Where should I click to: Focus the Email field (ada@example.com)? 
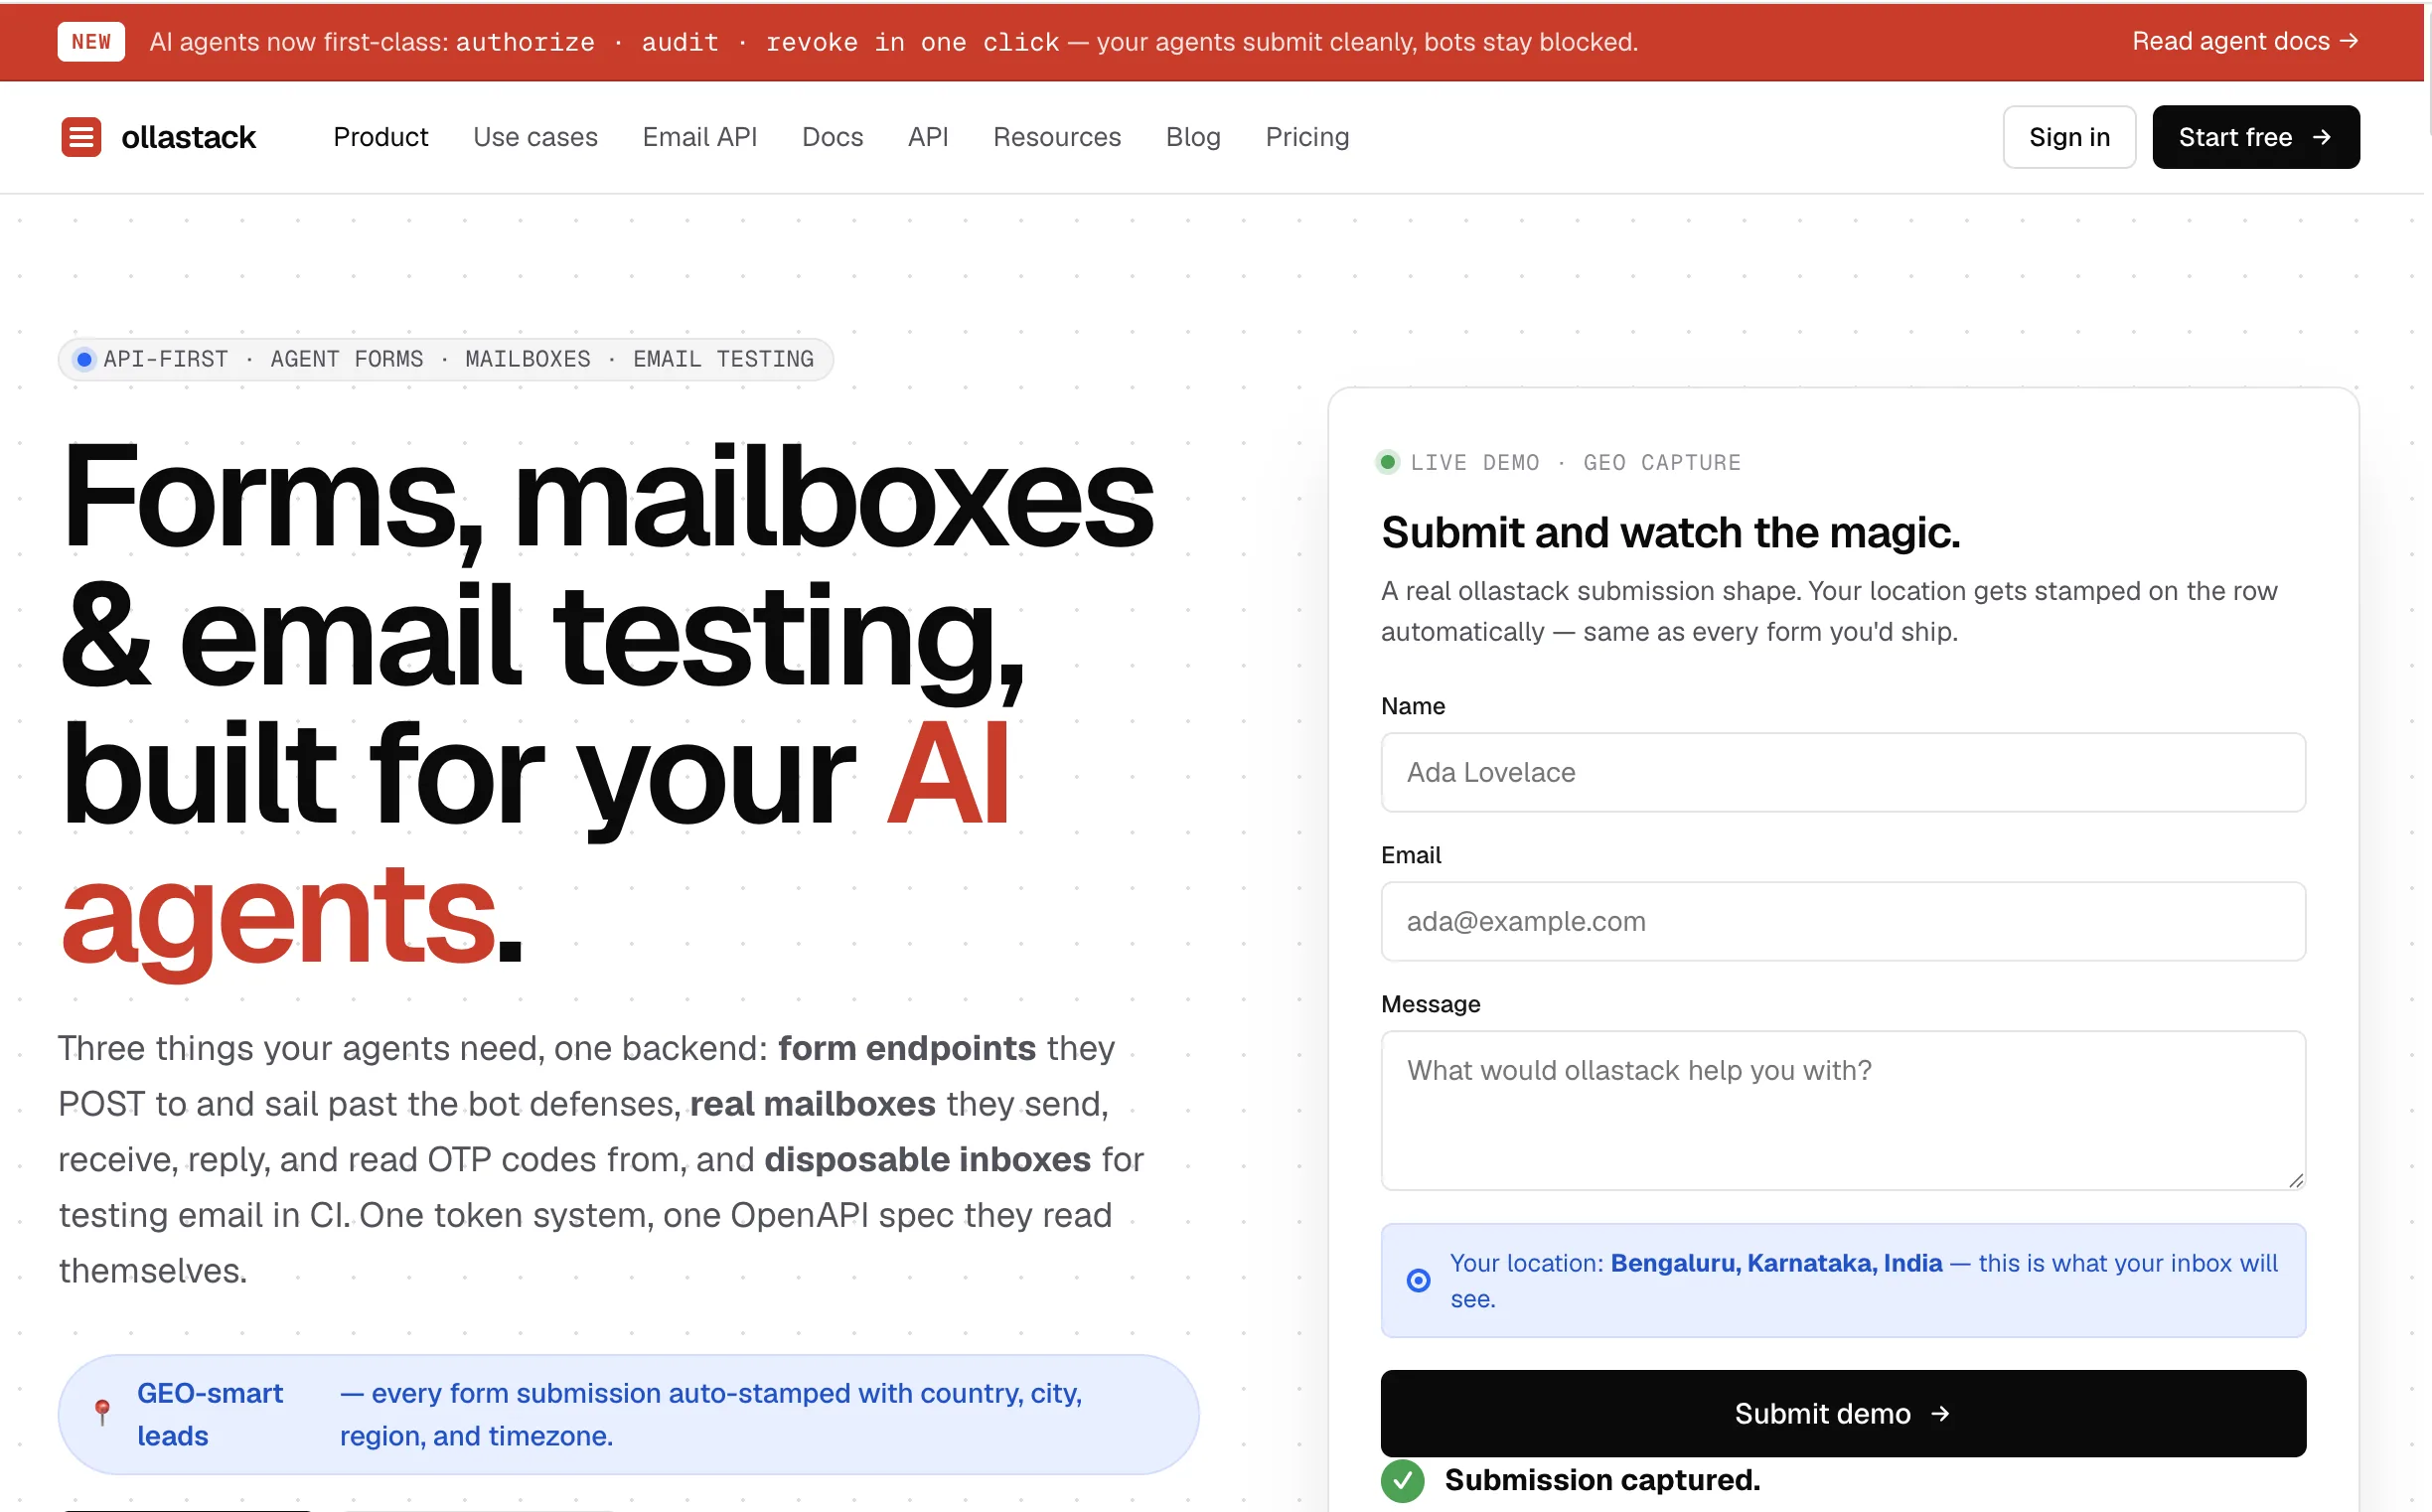point(1842,921)
